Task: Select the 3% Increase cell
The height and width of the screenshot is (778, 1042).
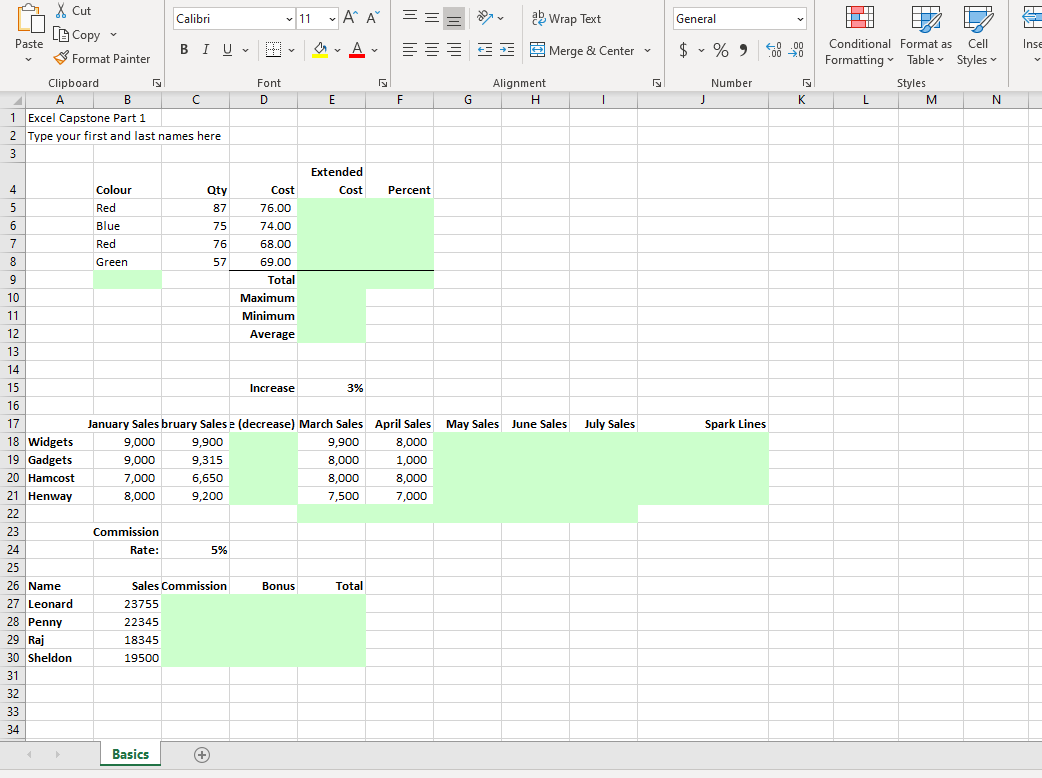Action: coord(332,388)
